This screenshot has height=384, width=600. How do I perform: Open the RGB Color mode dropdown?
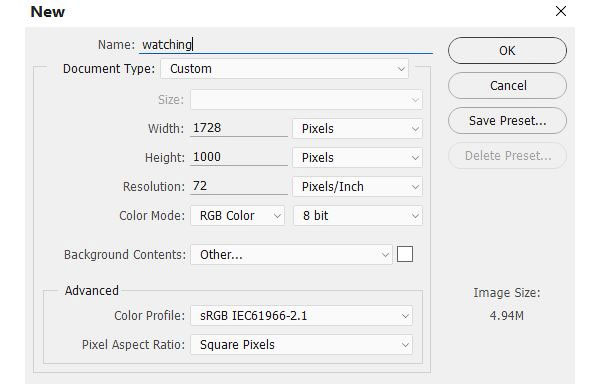(x=238, y=216)
